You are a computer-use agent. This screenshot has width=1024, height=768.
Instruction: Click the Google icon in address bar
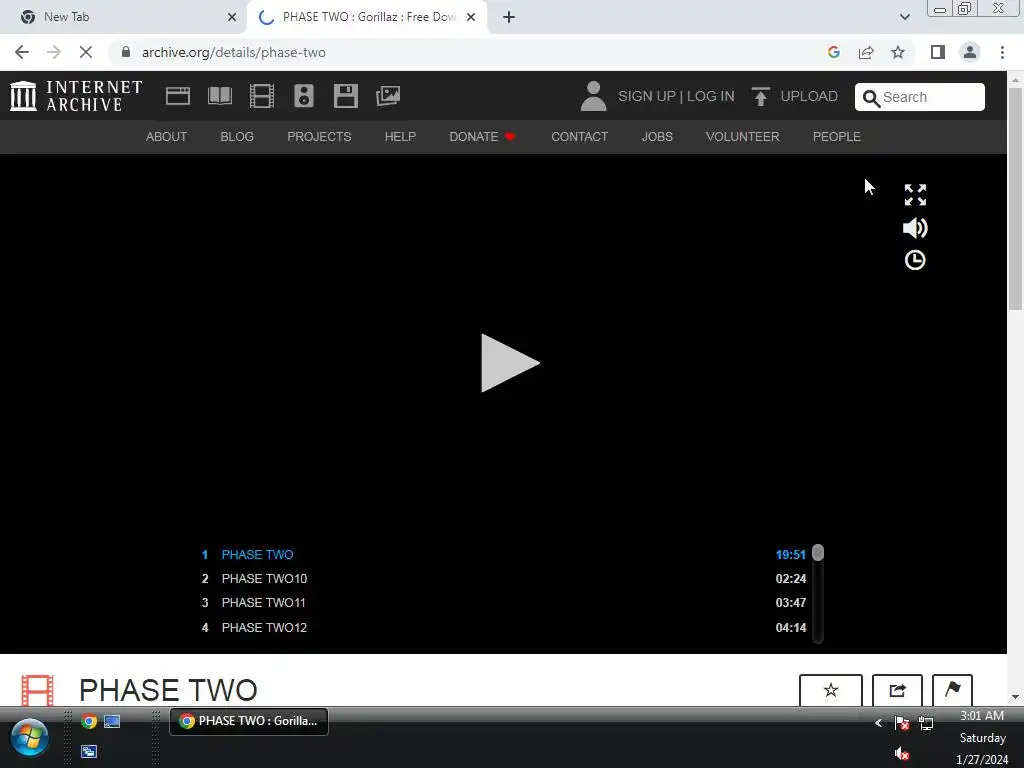point(833,52)
